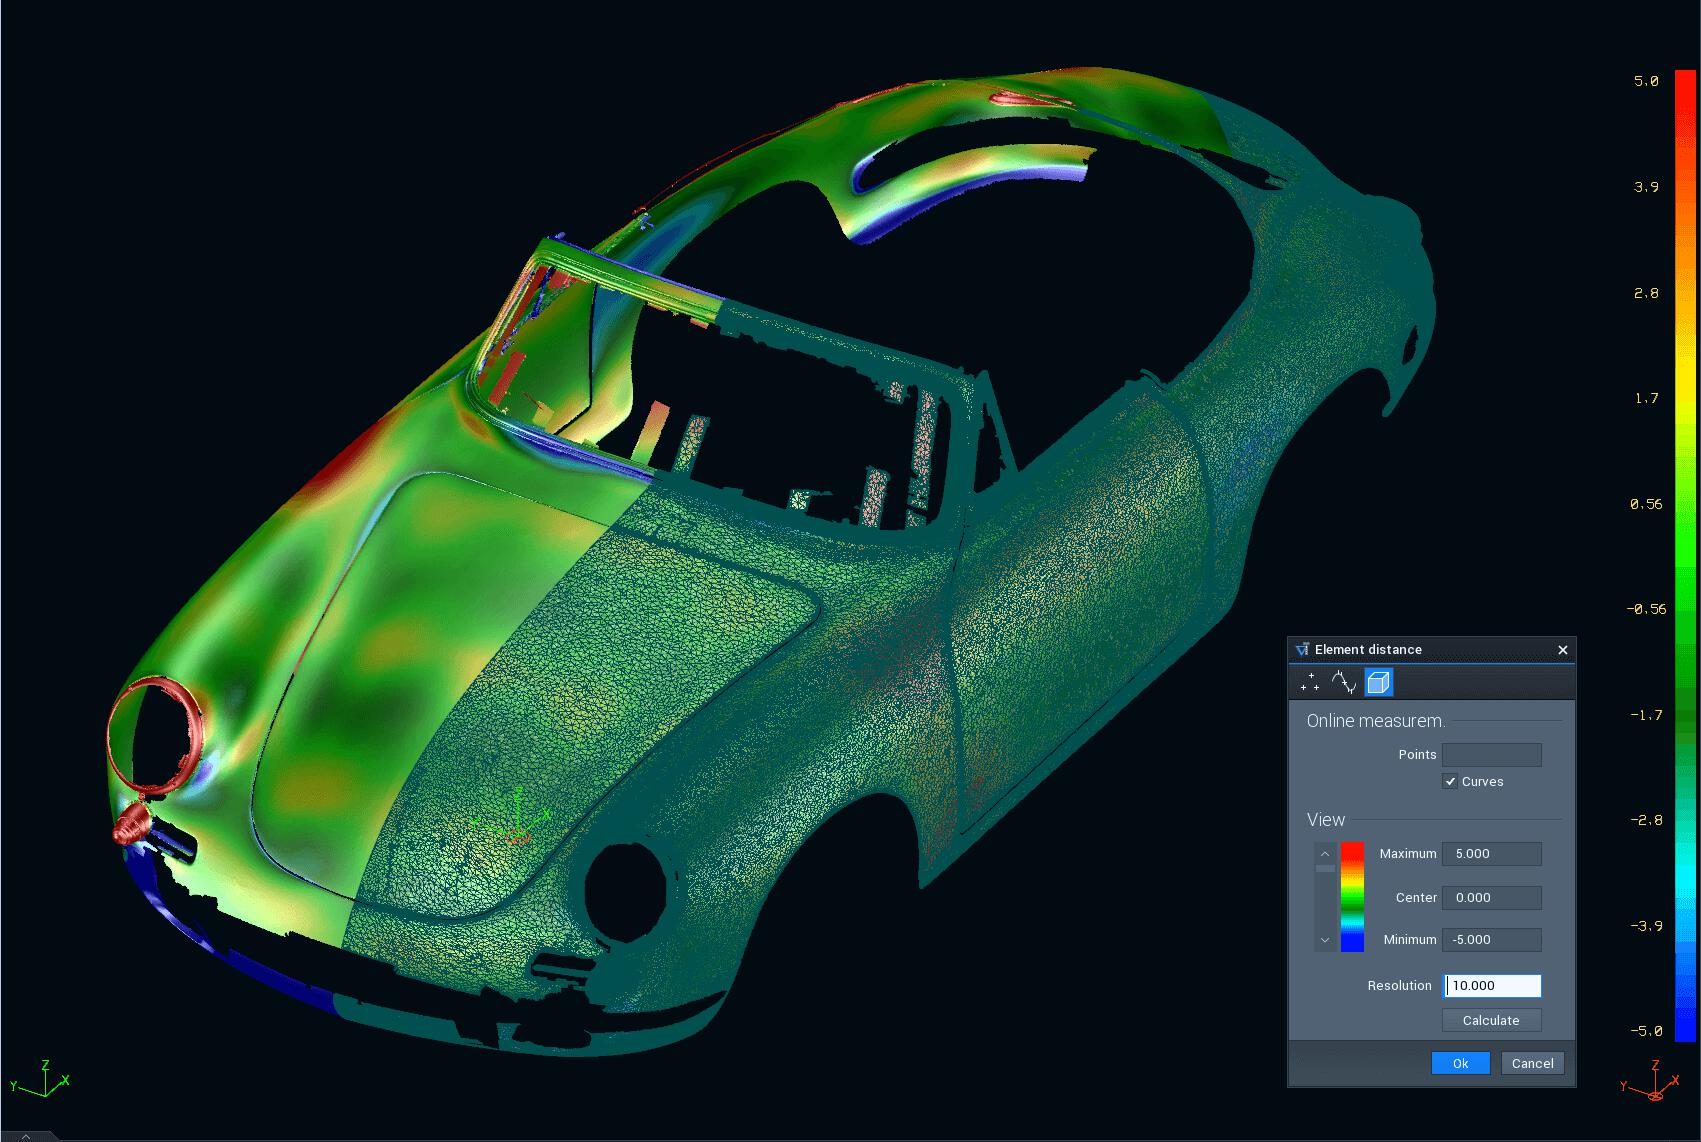This screenshot has height=1142, width=1701.
Task: Click the Element distance dialog title icon
Action: tap(1303, 649)
